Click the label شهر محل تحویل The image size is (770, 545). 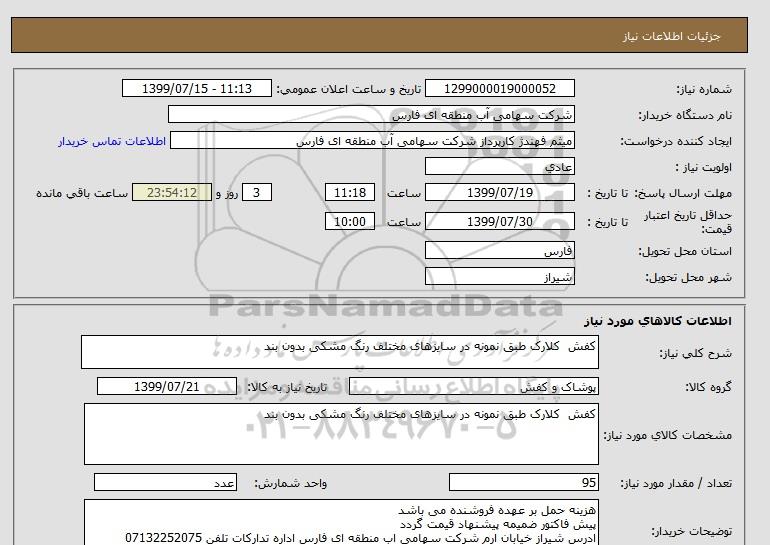click(x=688, y=277)
